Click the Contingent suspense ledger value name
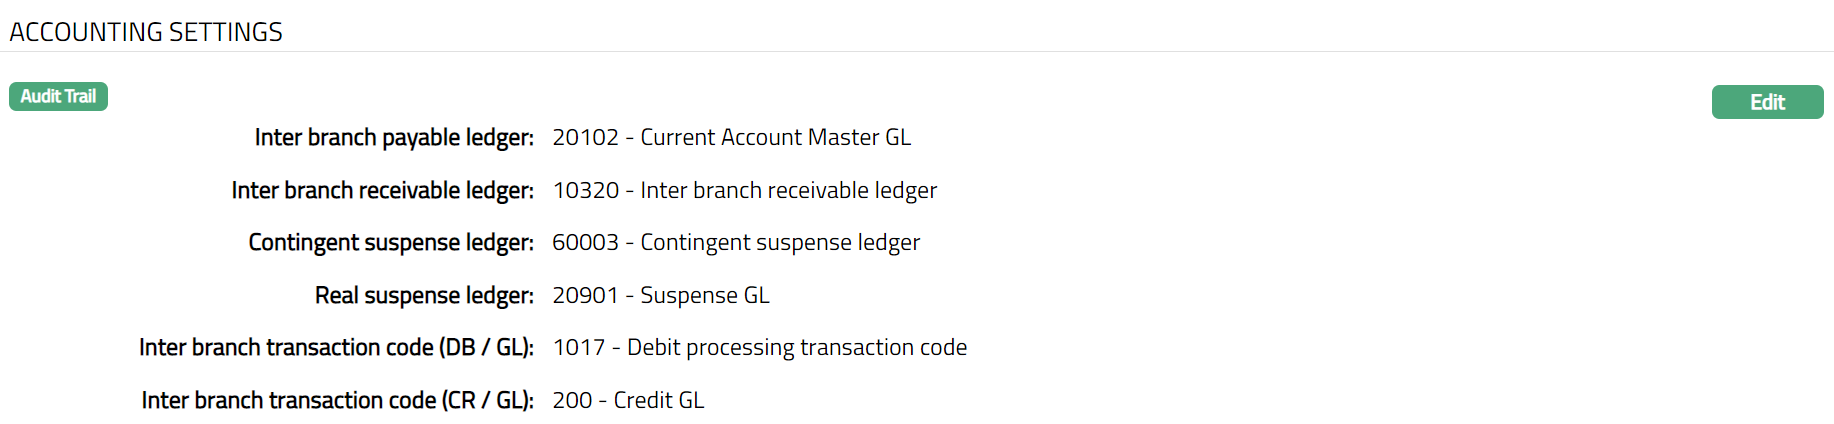This screenshot has height=424, width=1834. 780,242
